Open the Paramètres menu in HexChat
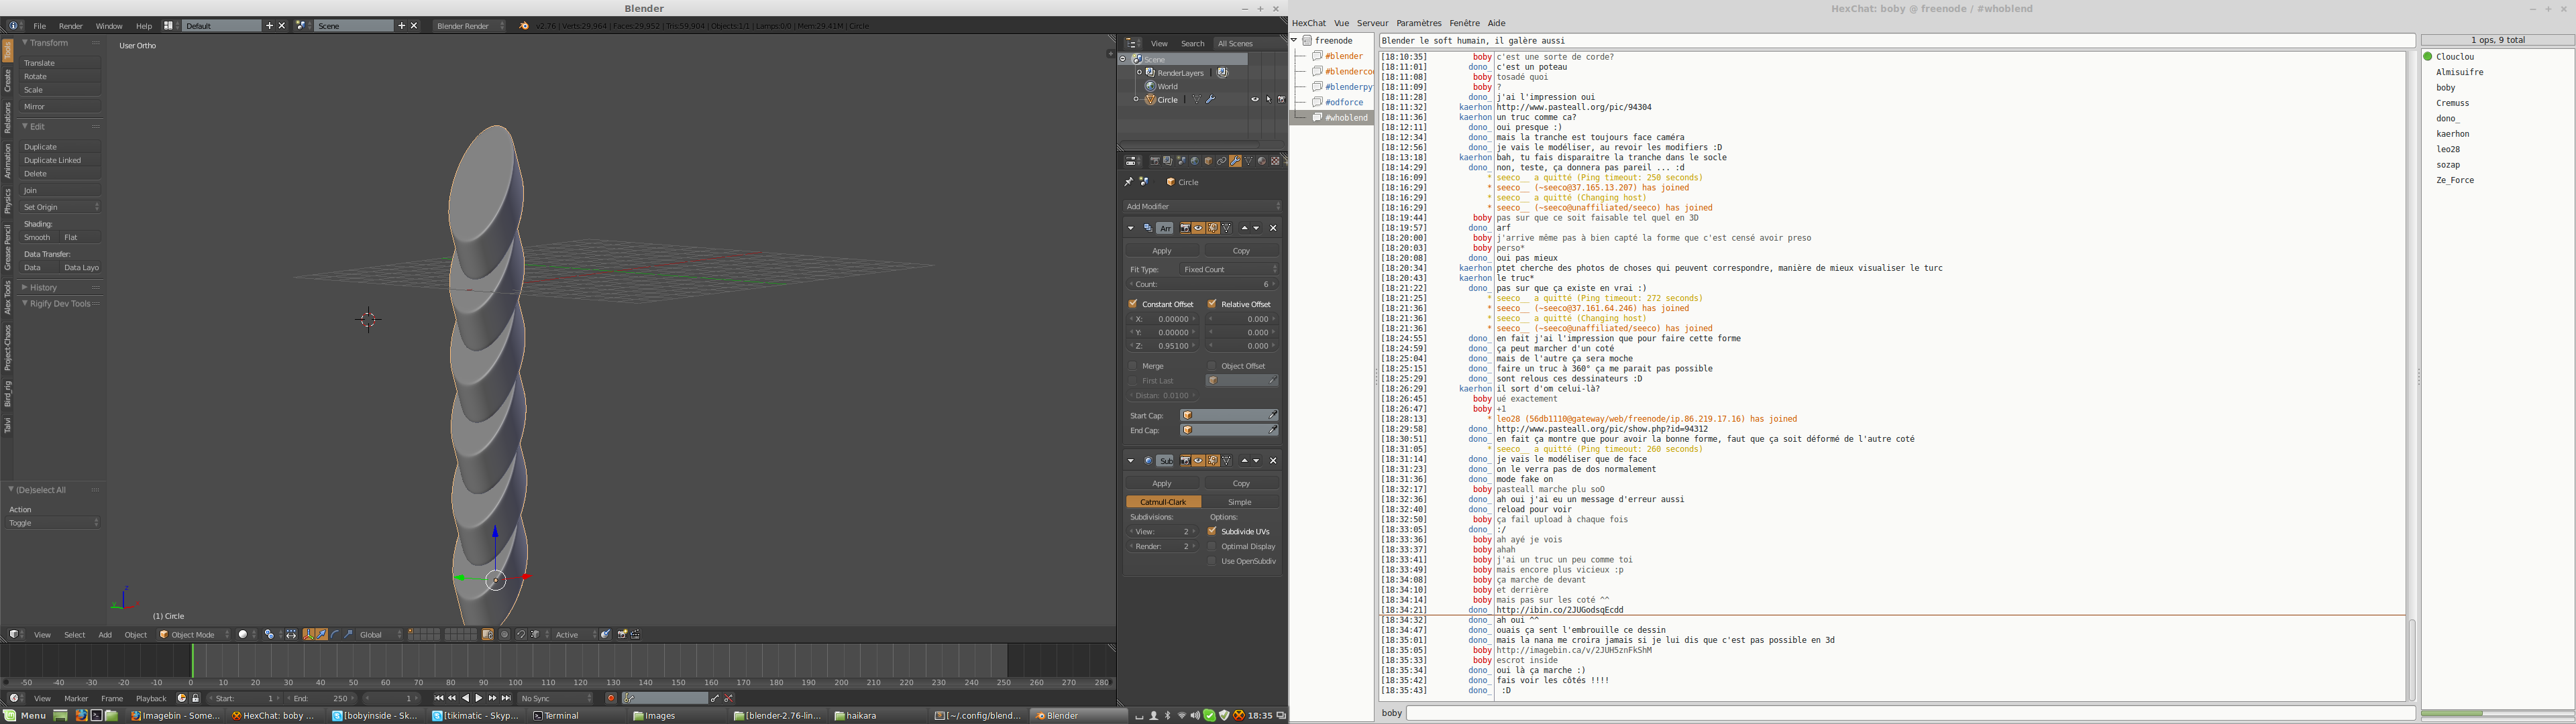2576x724 pixels. (1419, 23)
